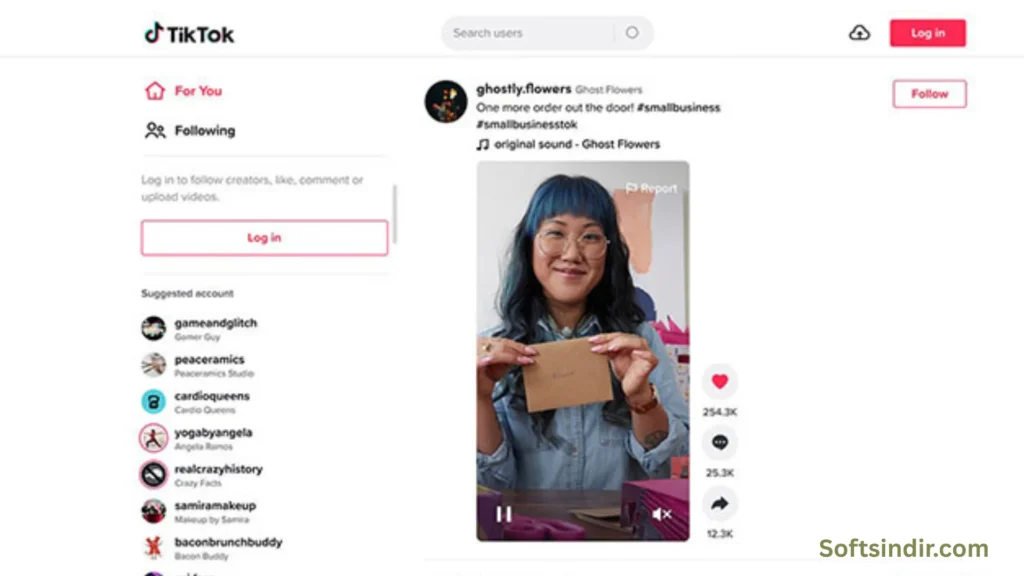Open the #smallbusiness hashtag link
Screen dimensions: 1024x576
[679, 107]
